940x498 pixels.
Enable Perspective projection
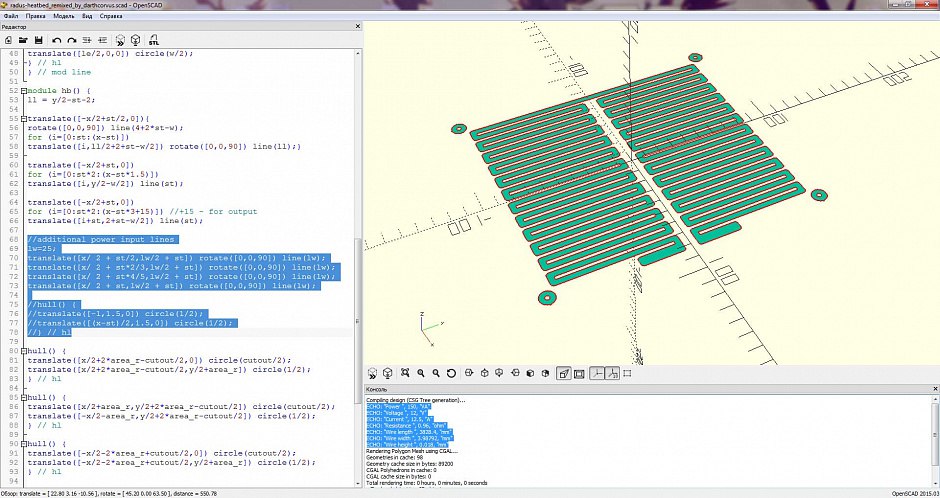[x=564, y=373]
